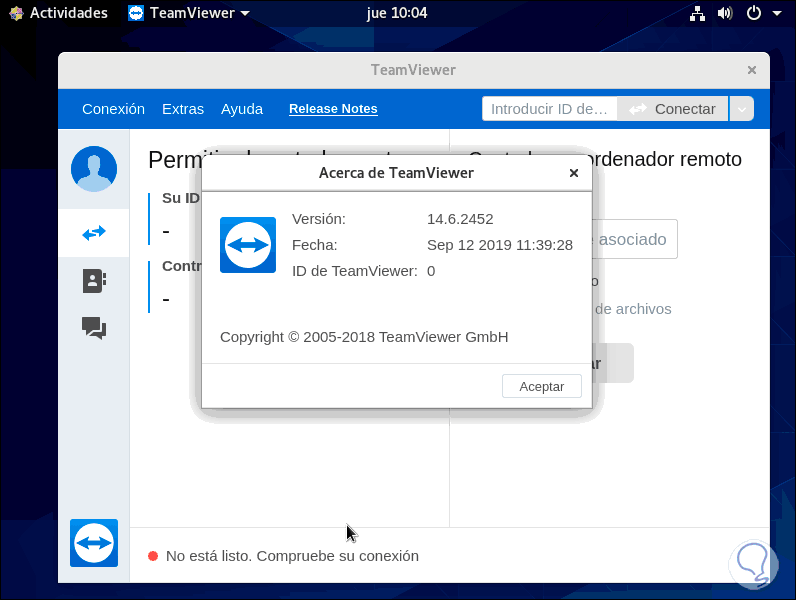This screenshot has height=600, width=796.
Task: Open the Ayuda menu
Action: [x=242, y=109]
